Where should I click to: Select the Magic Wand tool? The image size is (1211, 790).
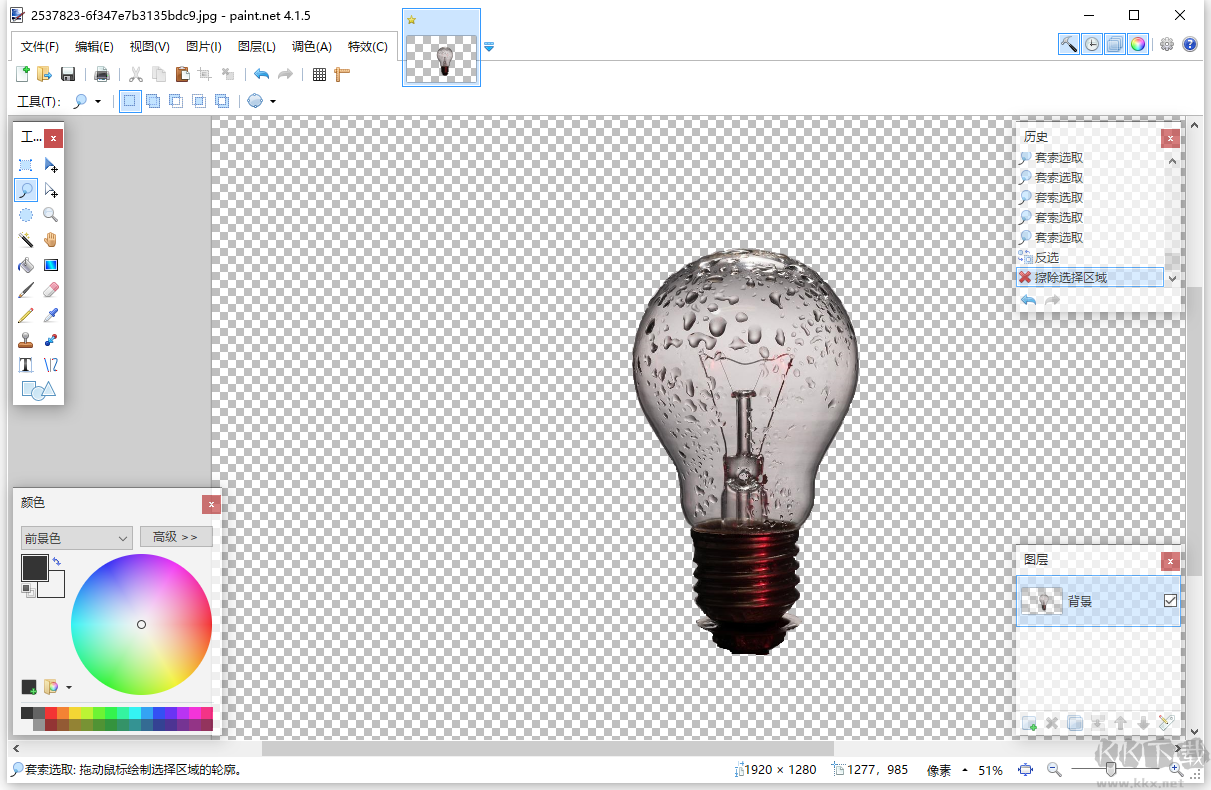pos(26,239)
